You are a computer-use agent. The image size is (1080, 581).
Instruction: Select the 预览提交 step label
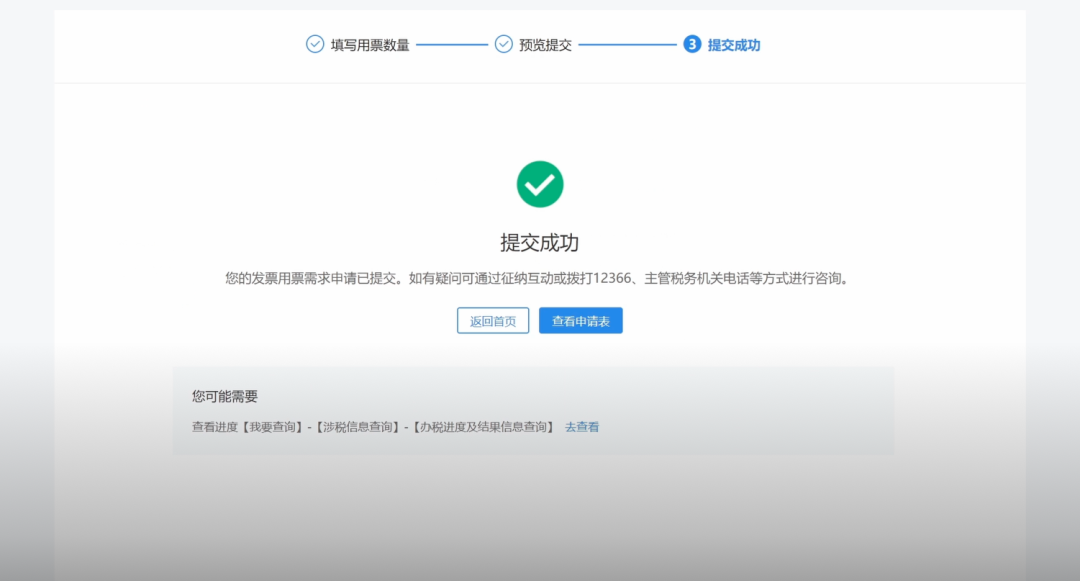(546, 45)
